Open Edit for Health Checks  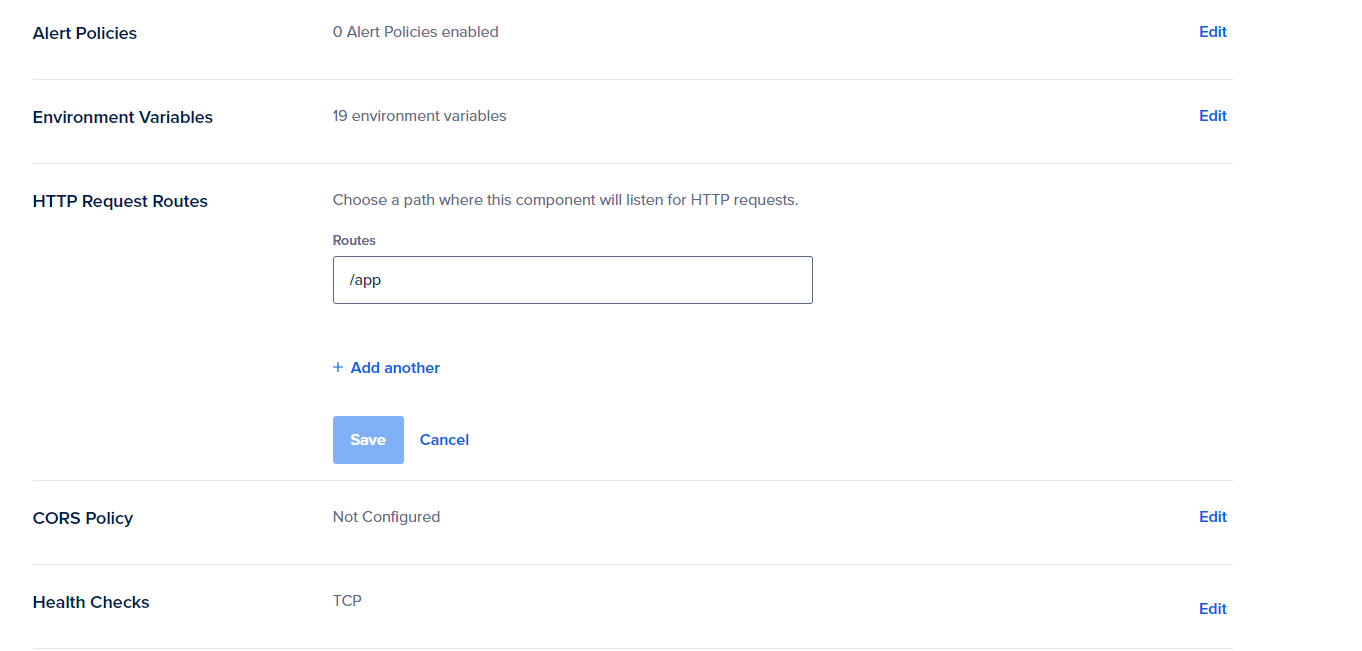[x=1212, y=609]
